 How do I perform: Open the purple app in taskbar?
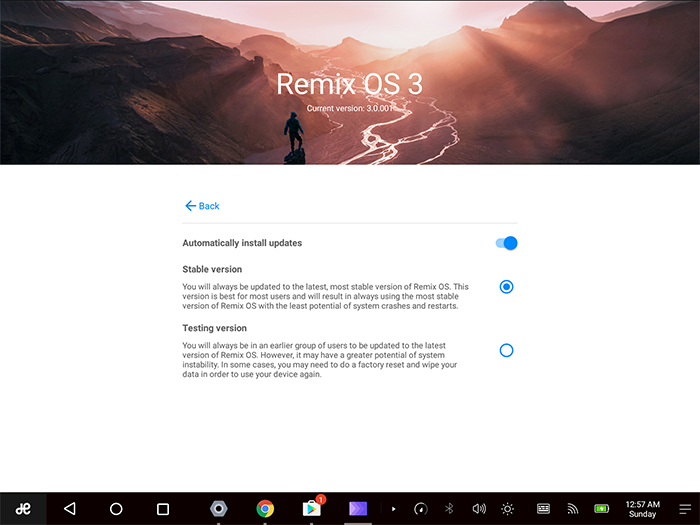358,509
